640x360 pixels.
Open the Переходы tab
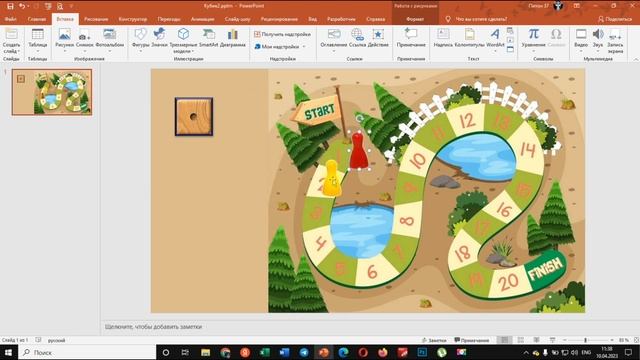pyautogui.click(x=169, y=19)
